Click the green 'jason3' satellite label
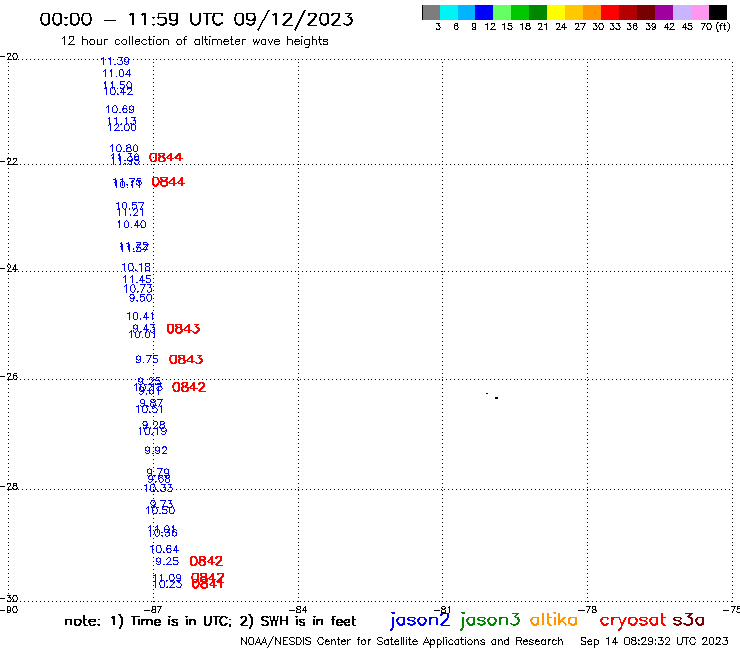 (490, 620)
